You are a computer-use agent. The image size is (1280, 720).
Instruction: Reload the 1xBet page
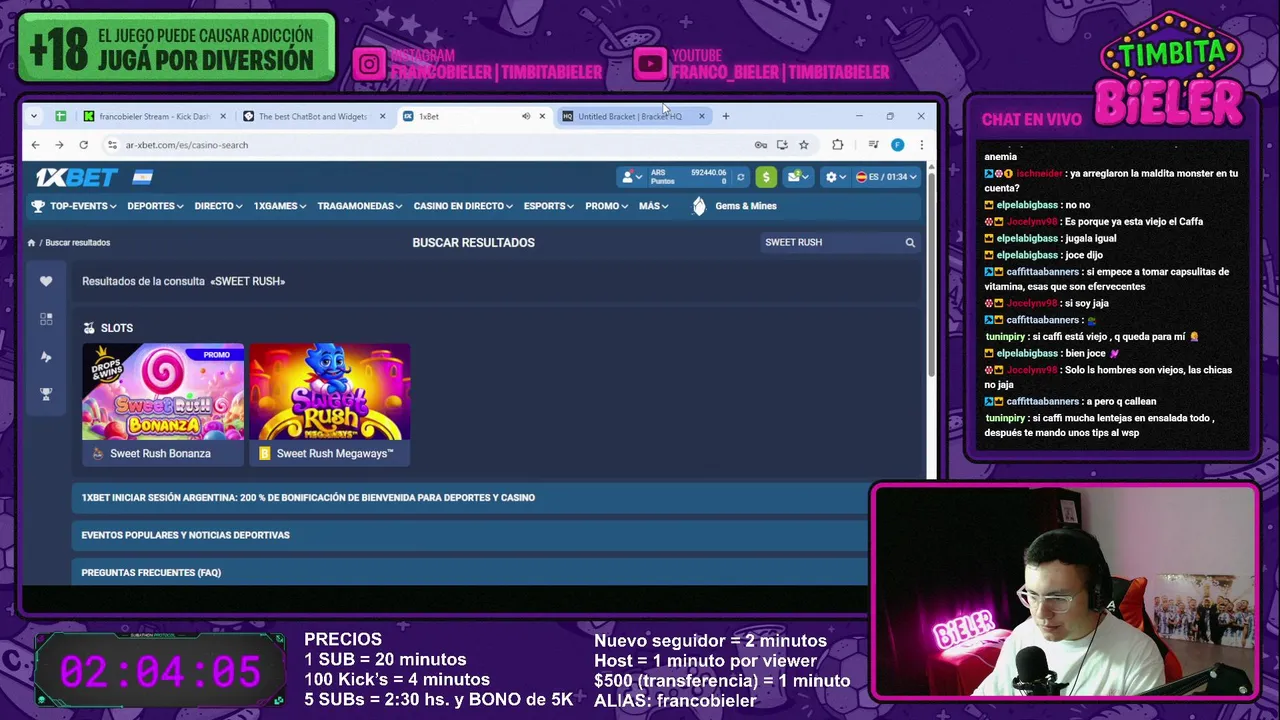coord(83,145)
